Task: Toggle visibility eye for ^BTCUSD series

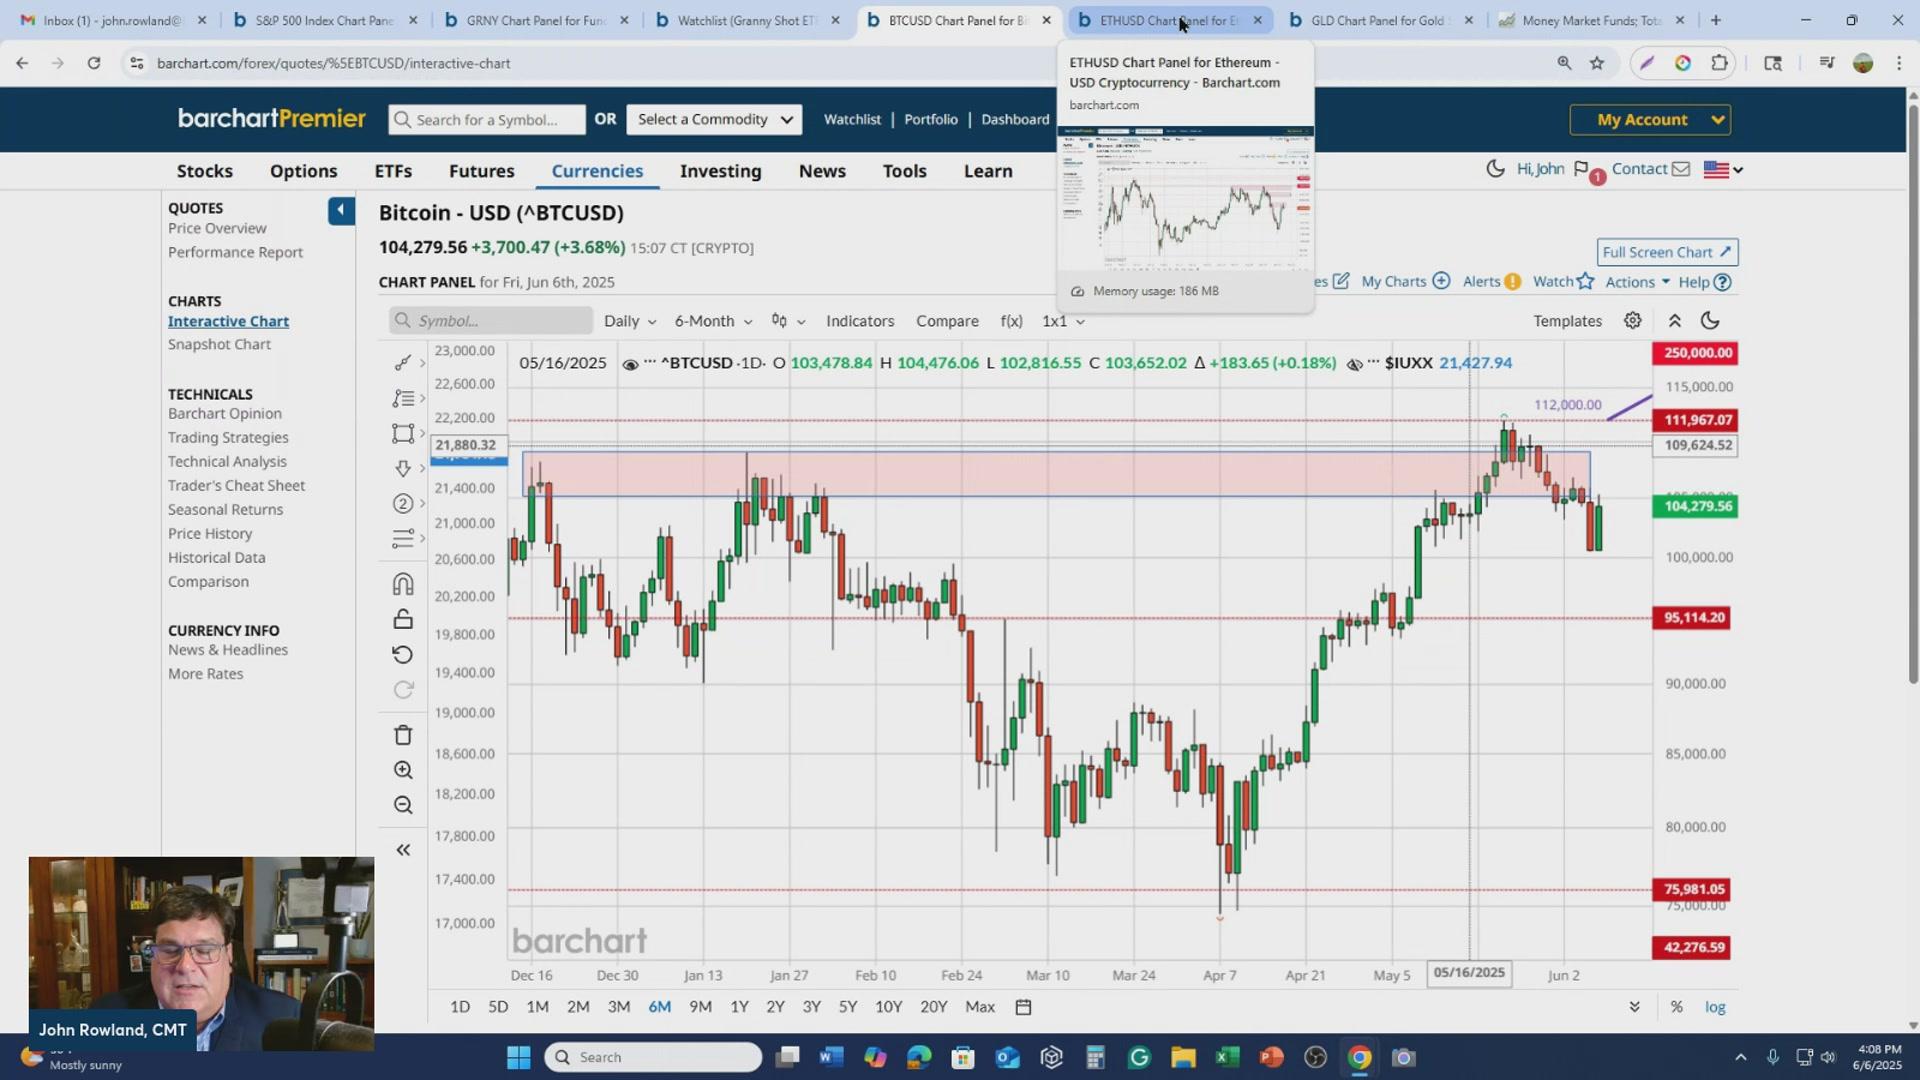Action: 630,364
